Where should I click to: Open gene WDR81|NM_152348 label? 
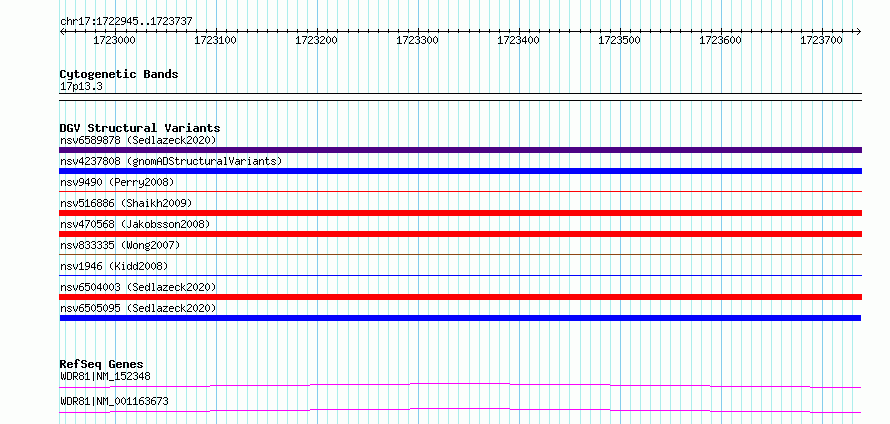click(x=105, y=376)
